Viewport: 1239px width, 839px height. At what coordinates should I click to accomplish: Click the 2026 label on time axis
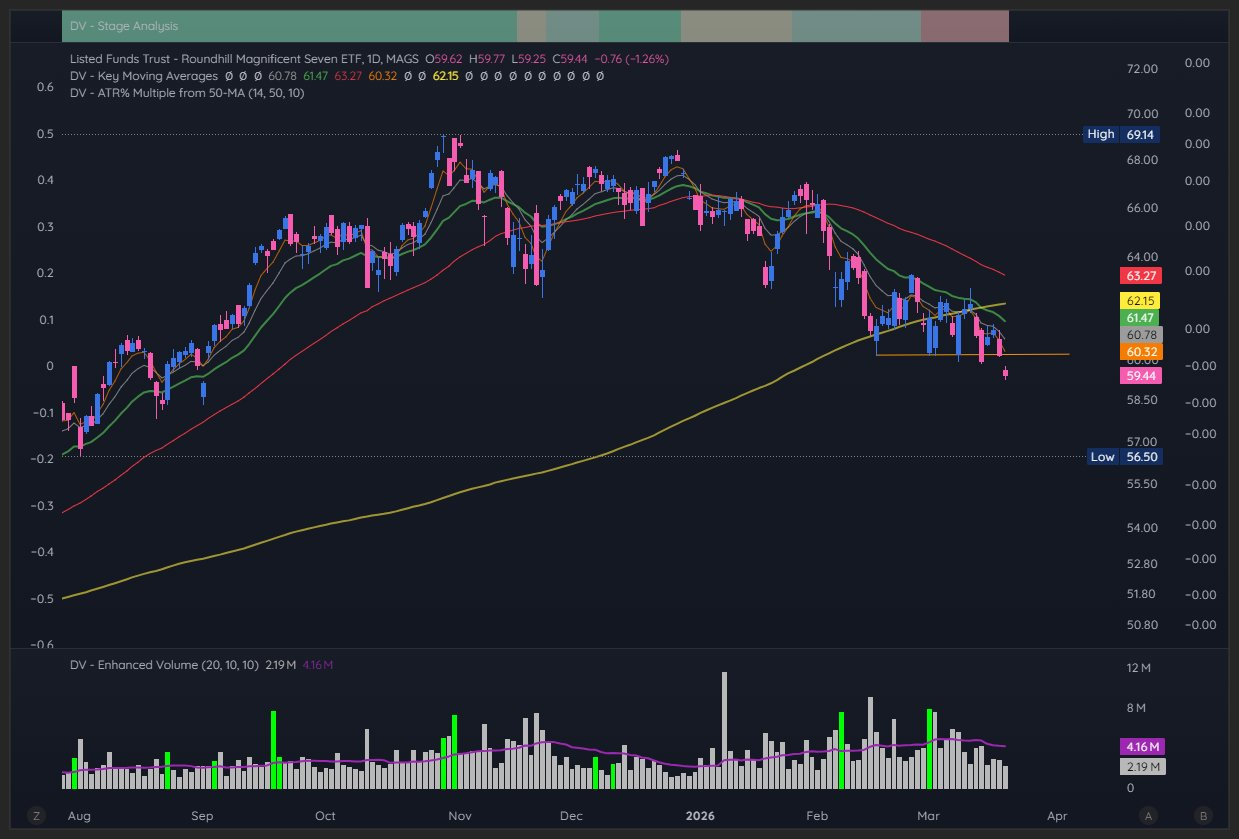(698, 815)
